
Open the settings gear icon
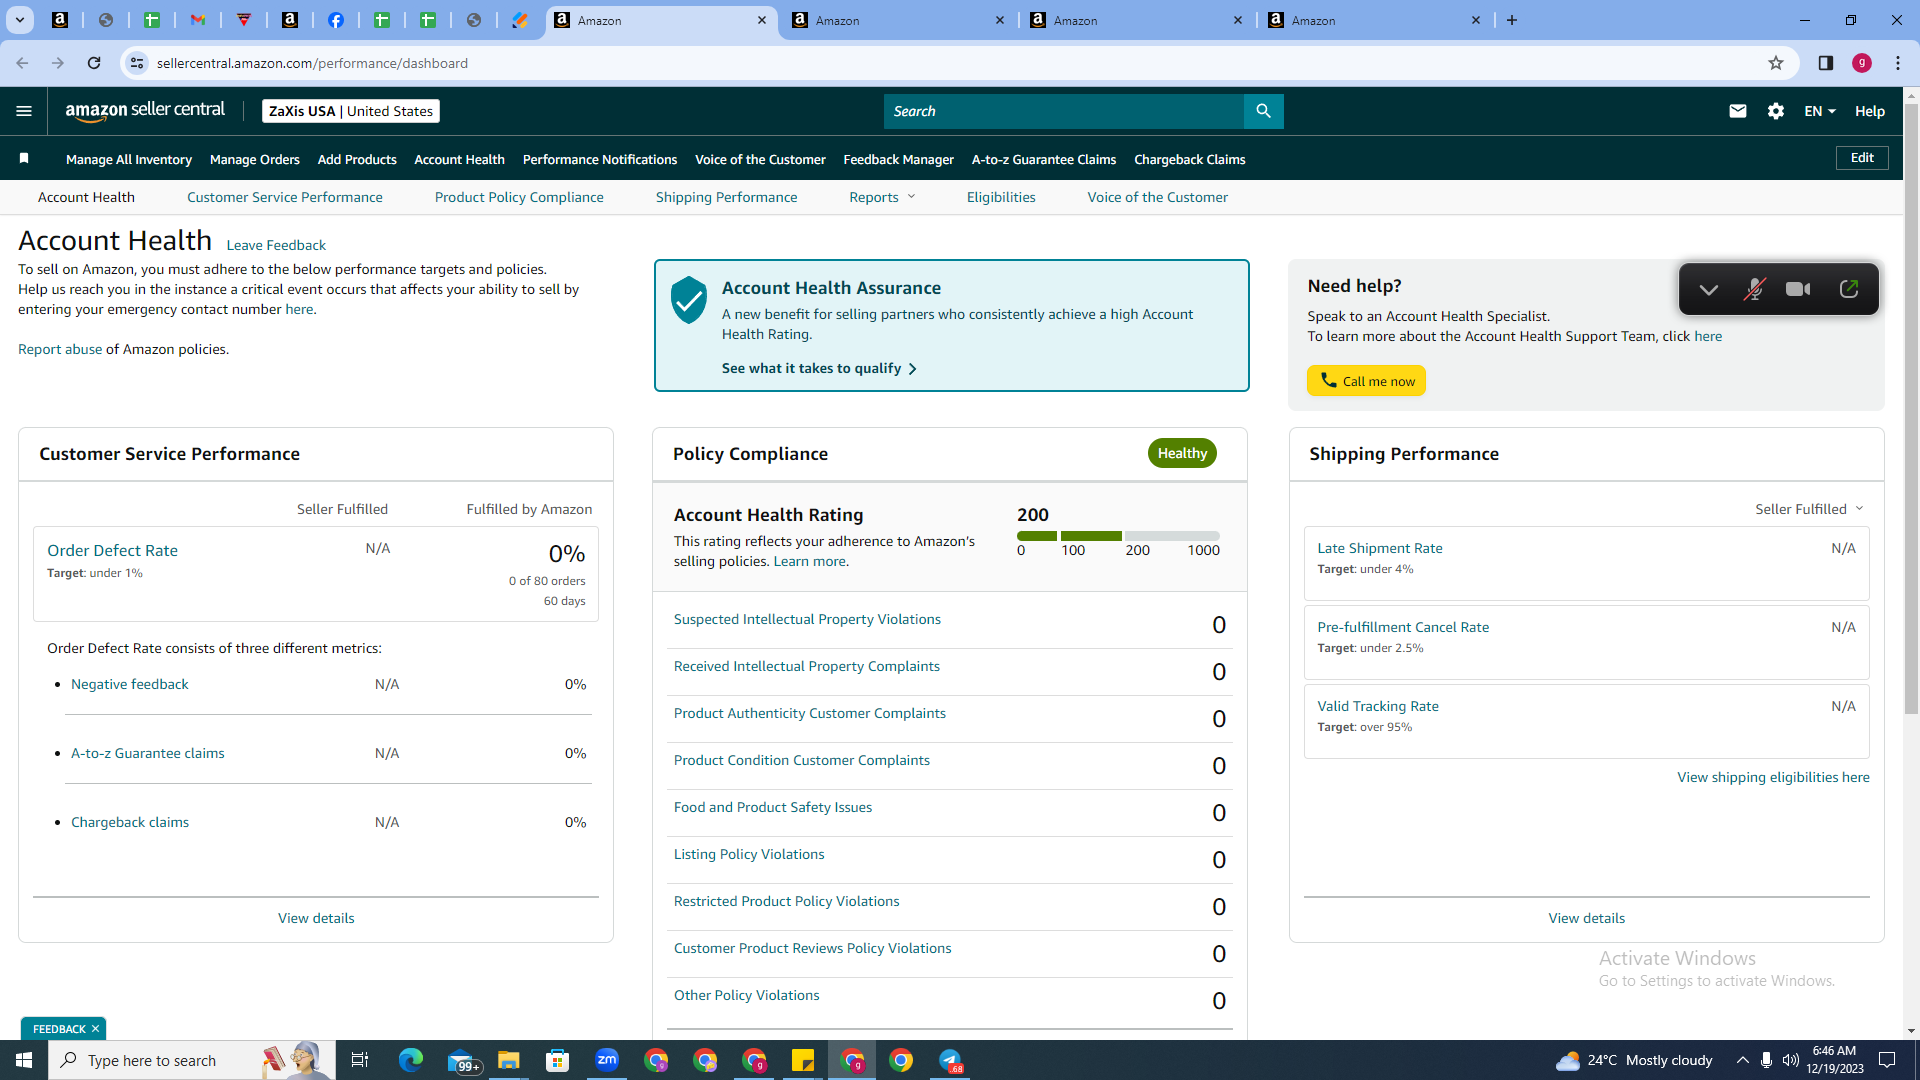tap(1776, 111)
